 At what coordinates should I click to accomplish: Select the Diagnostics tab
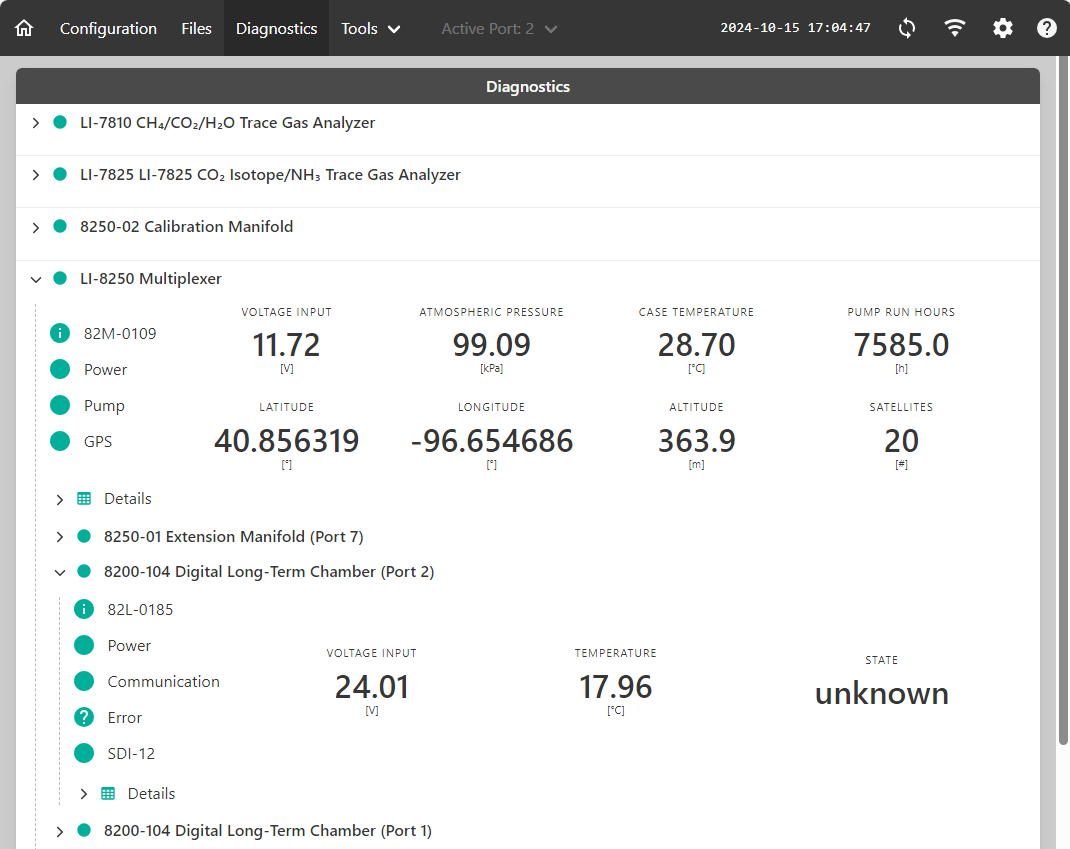(x=276, y=29)
